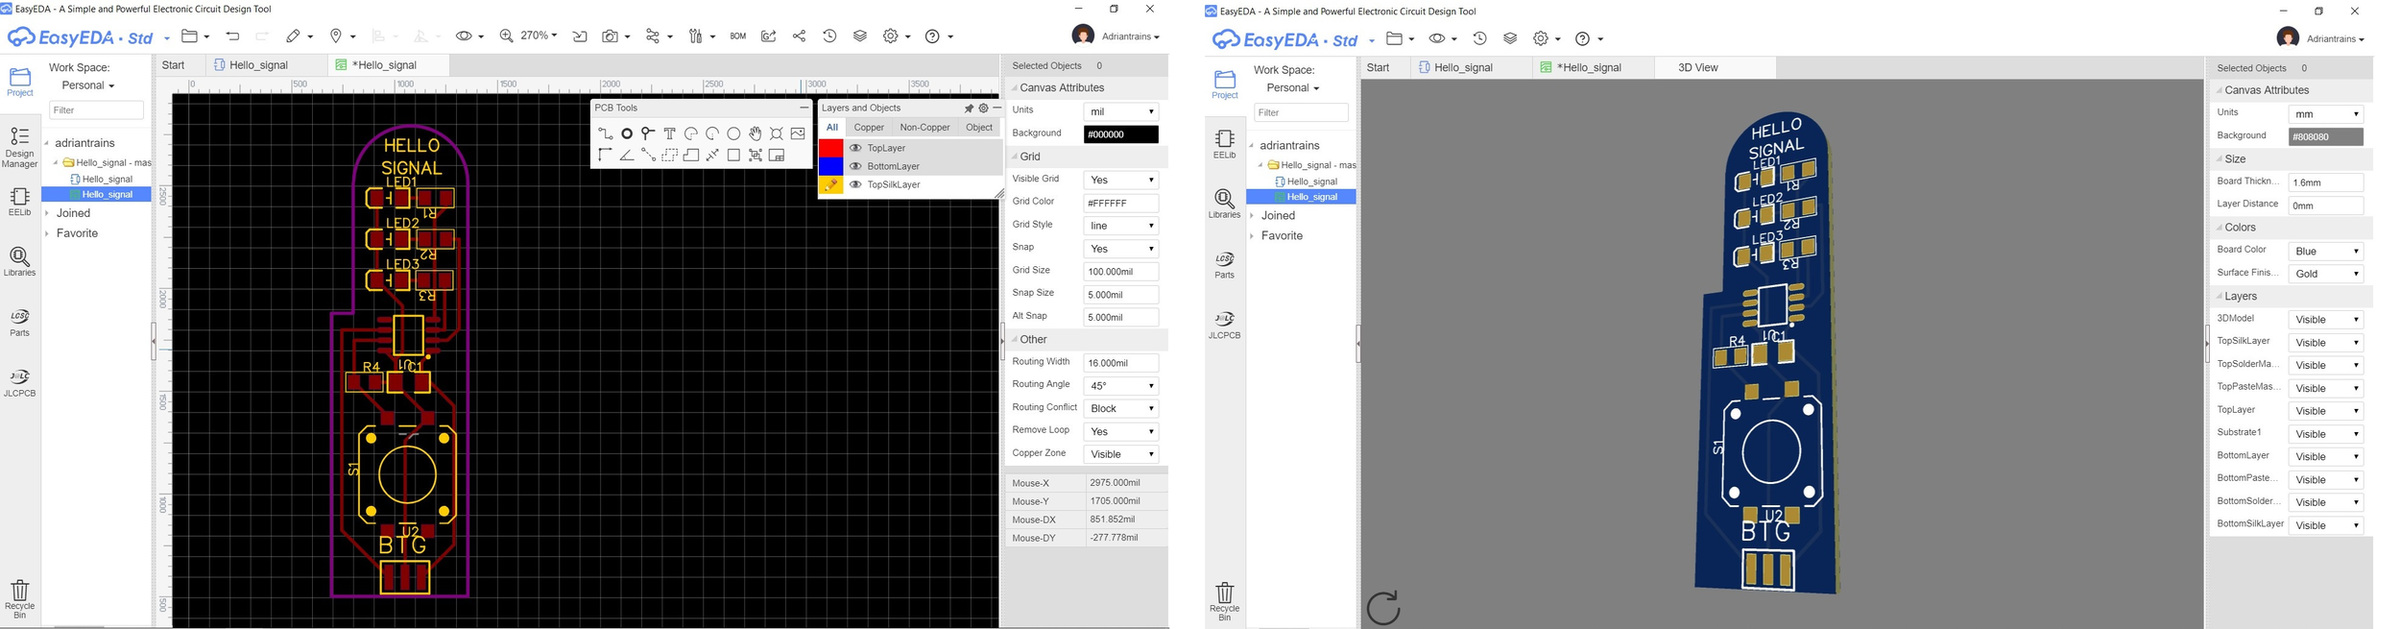Open 3DModel layer visibility dropdown
The width and height of the screenshot is (2400, 629).
[2326, 320]
